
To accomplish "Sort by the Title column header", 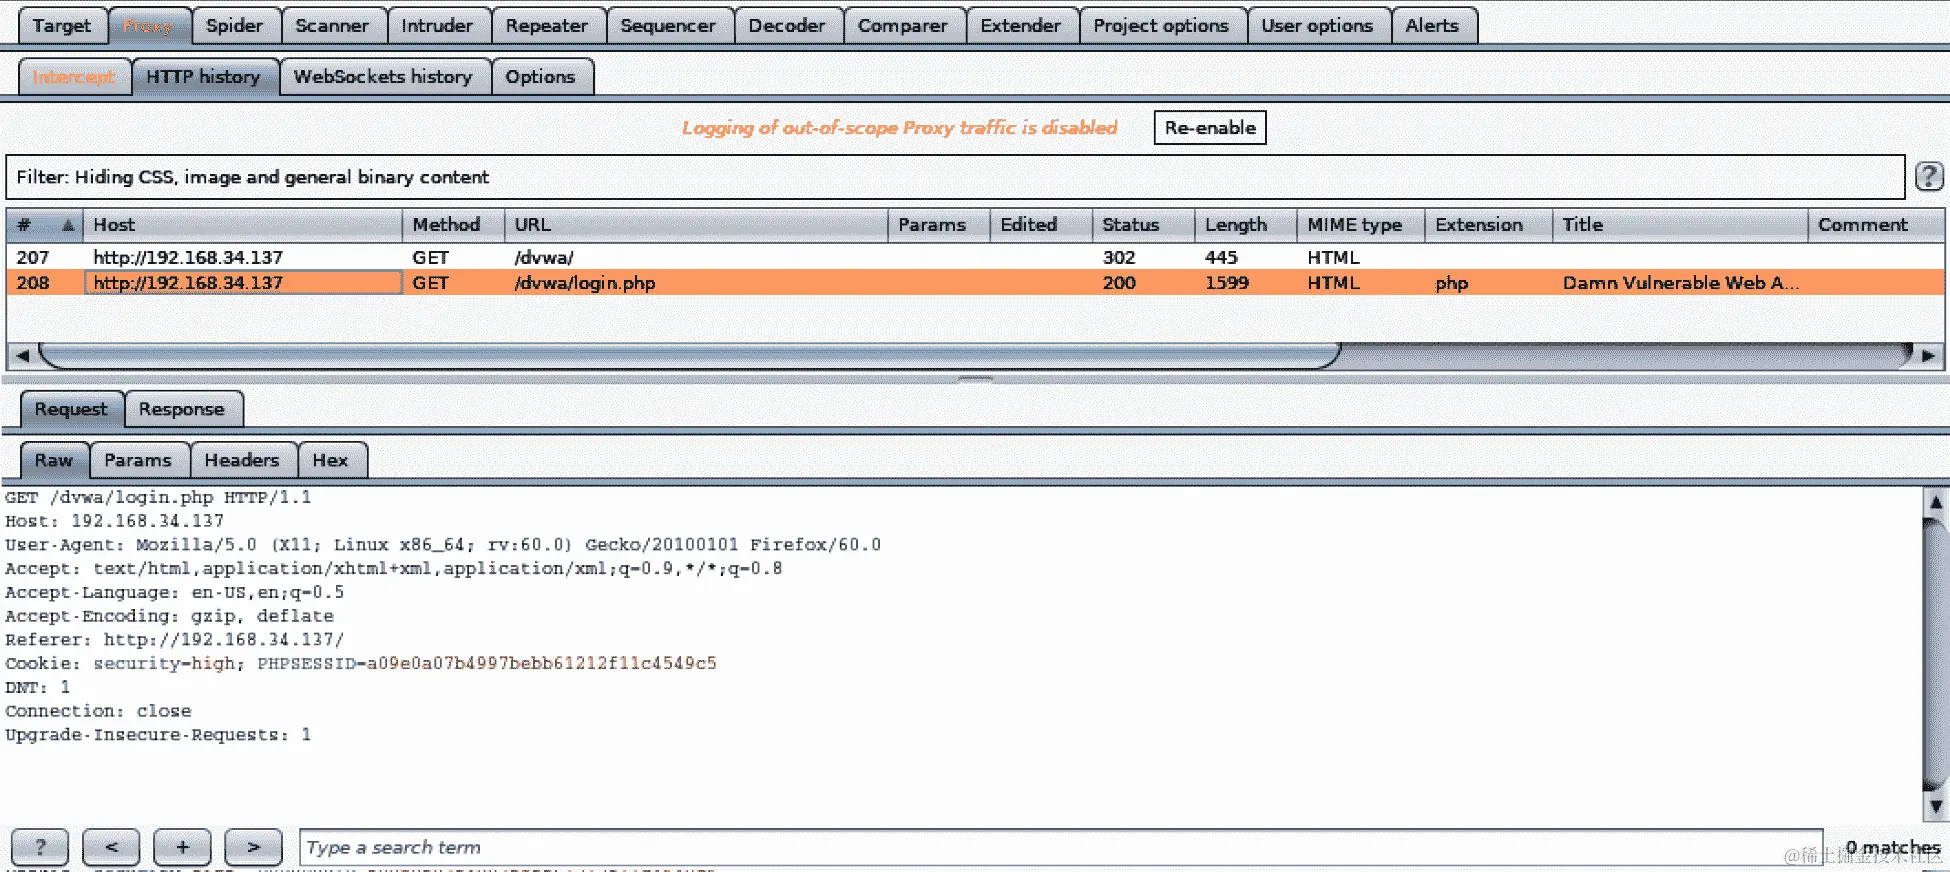I will tap(1680, 225).
